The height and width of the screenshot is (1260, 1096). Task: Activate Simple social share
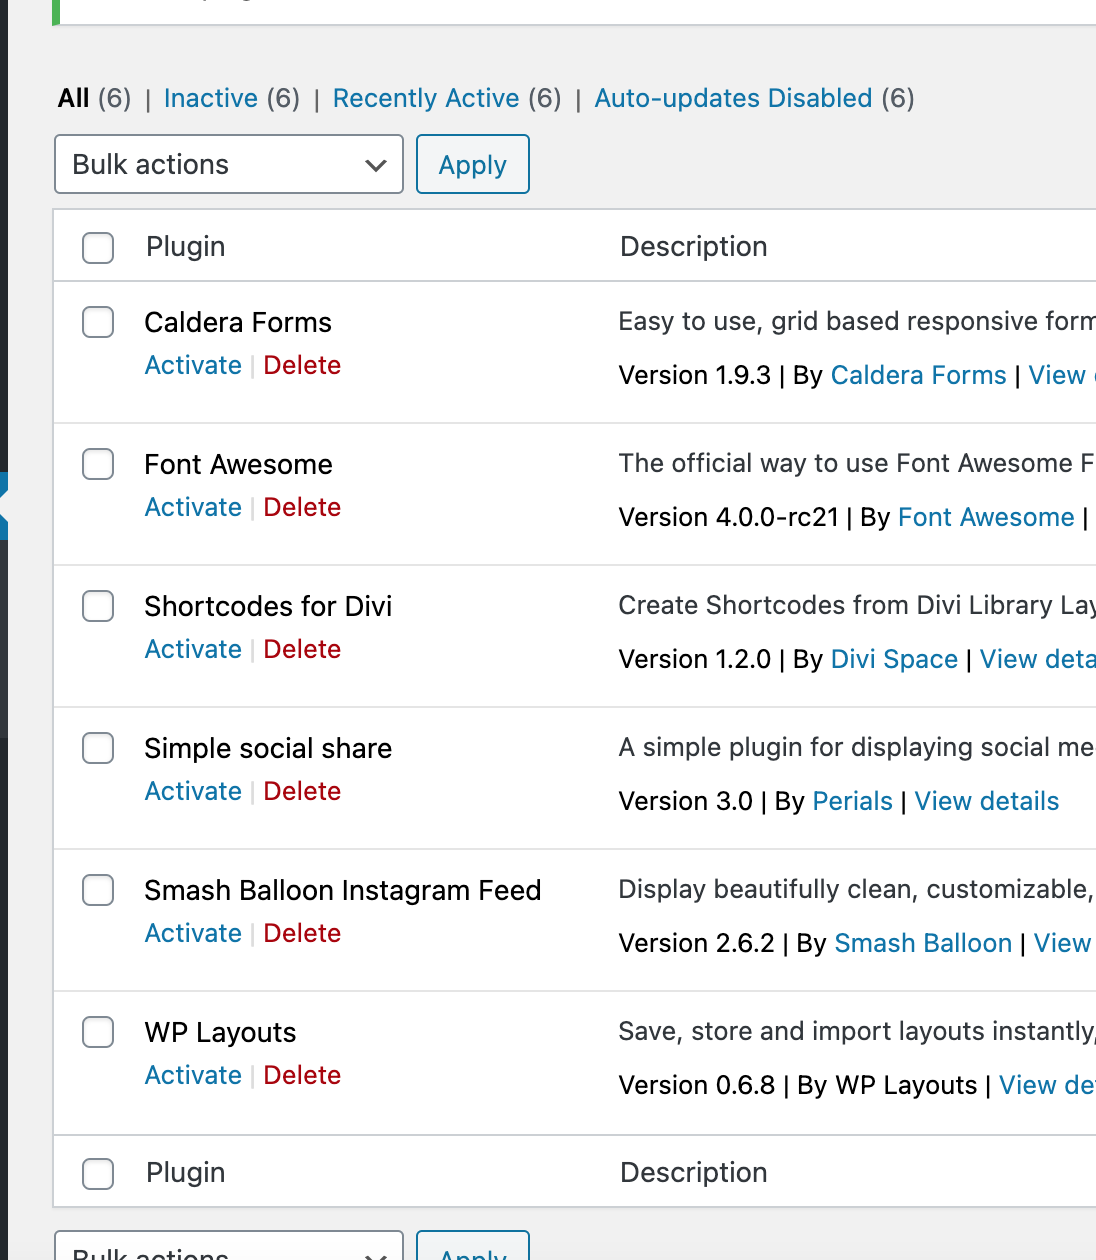(193, 791)
